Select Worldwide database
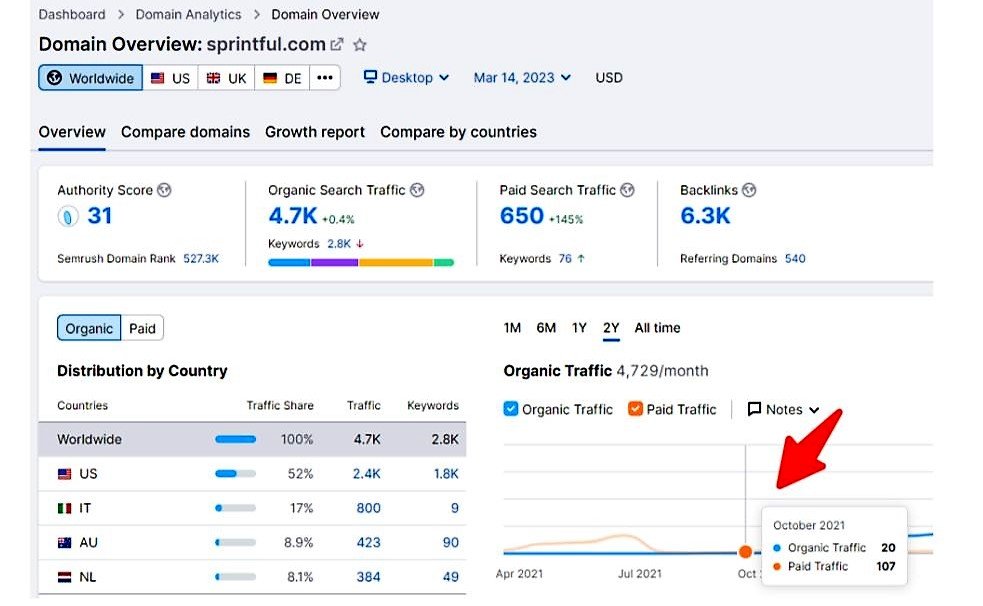983x606 pixels. [91, 78]
